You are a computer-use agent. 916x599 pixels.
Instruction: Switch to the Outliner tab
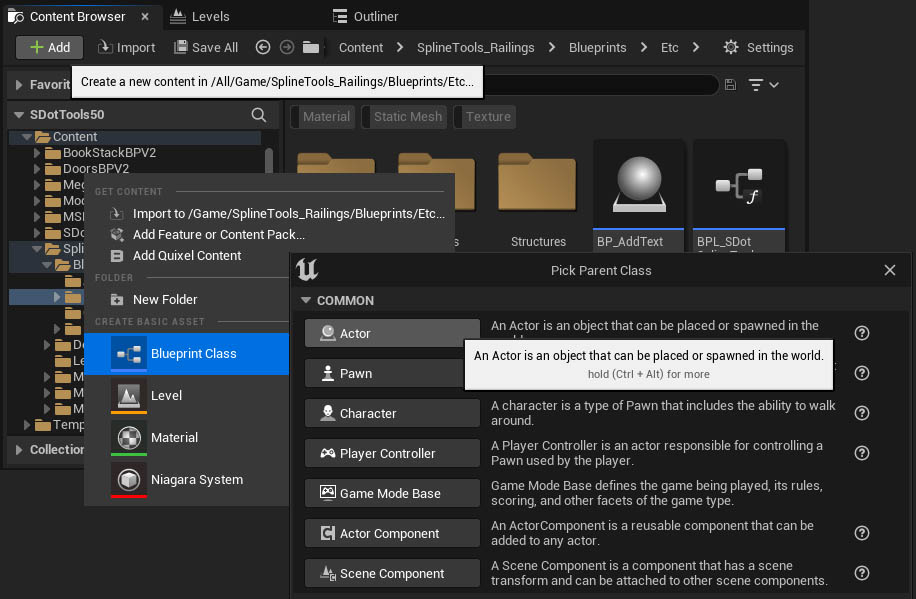[x=366, y=16]
